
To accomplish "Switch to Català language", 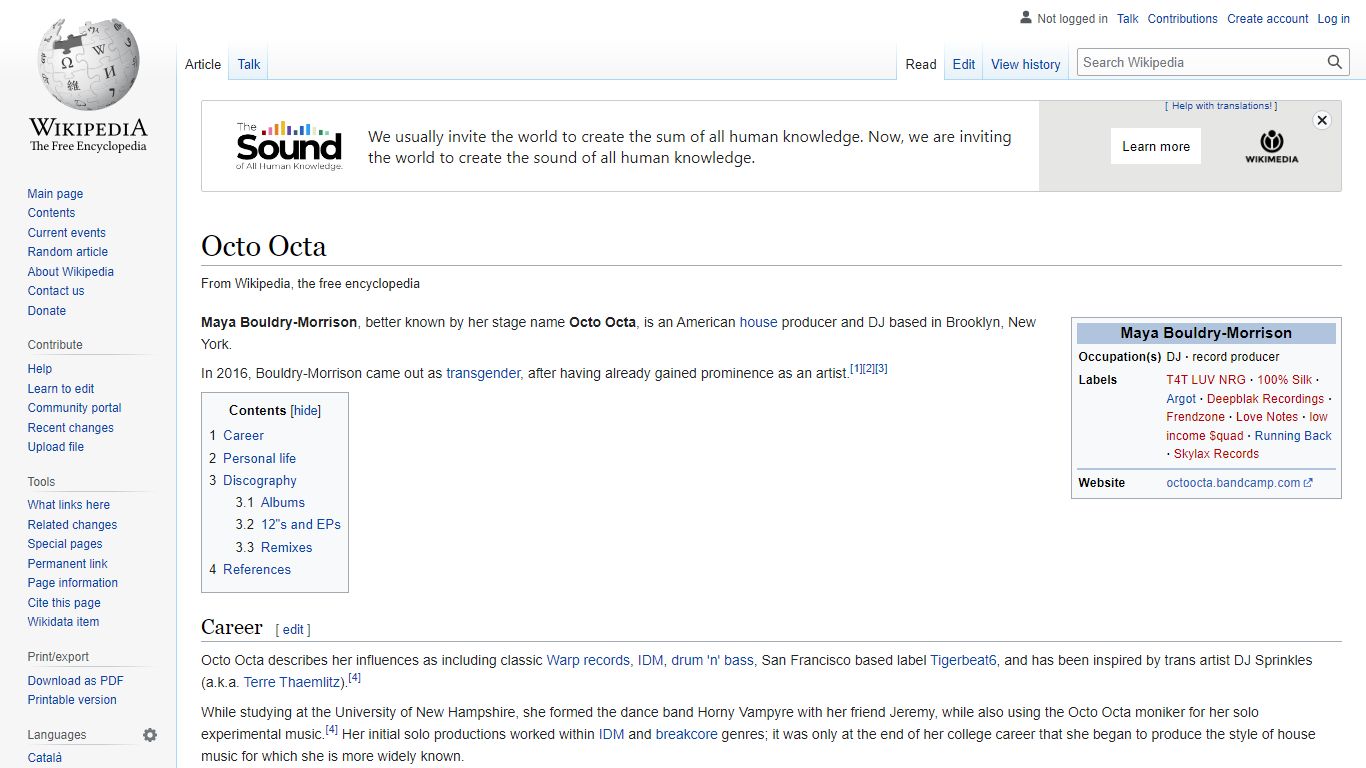I will [45, 758].
